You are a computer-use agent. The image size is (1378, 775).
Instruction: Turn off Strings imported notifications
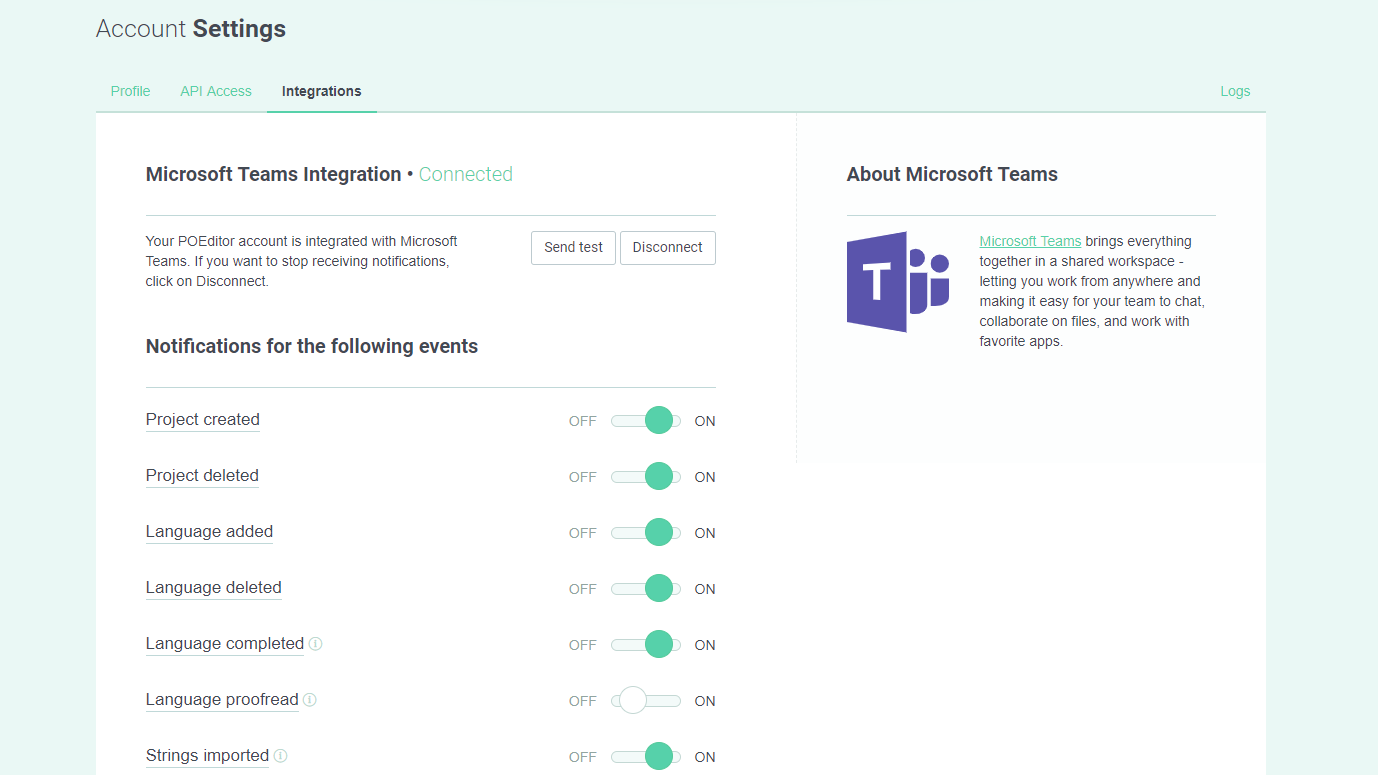tap(646, 757)
